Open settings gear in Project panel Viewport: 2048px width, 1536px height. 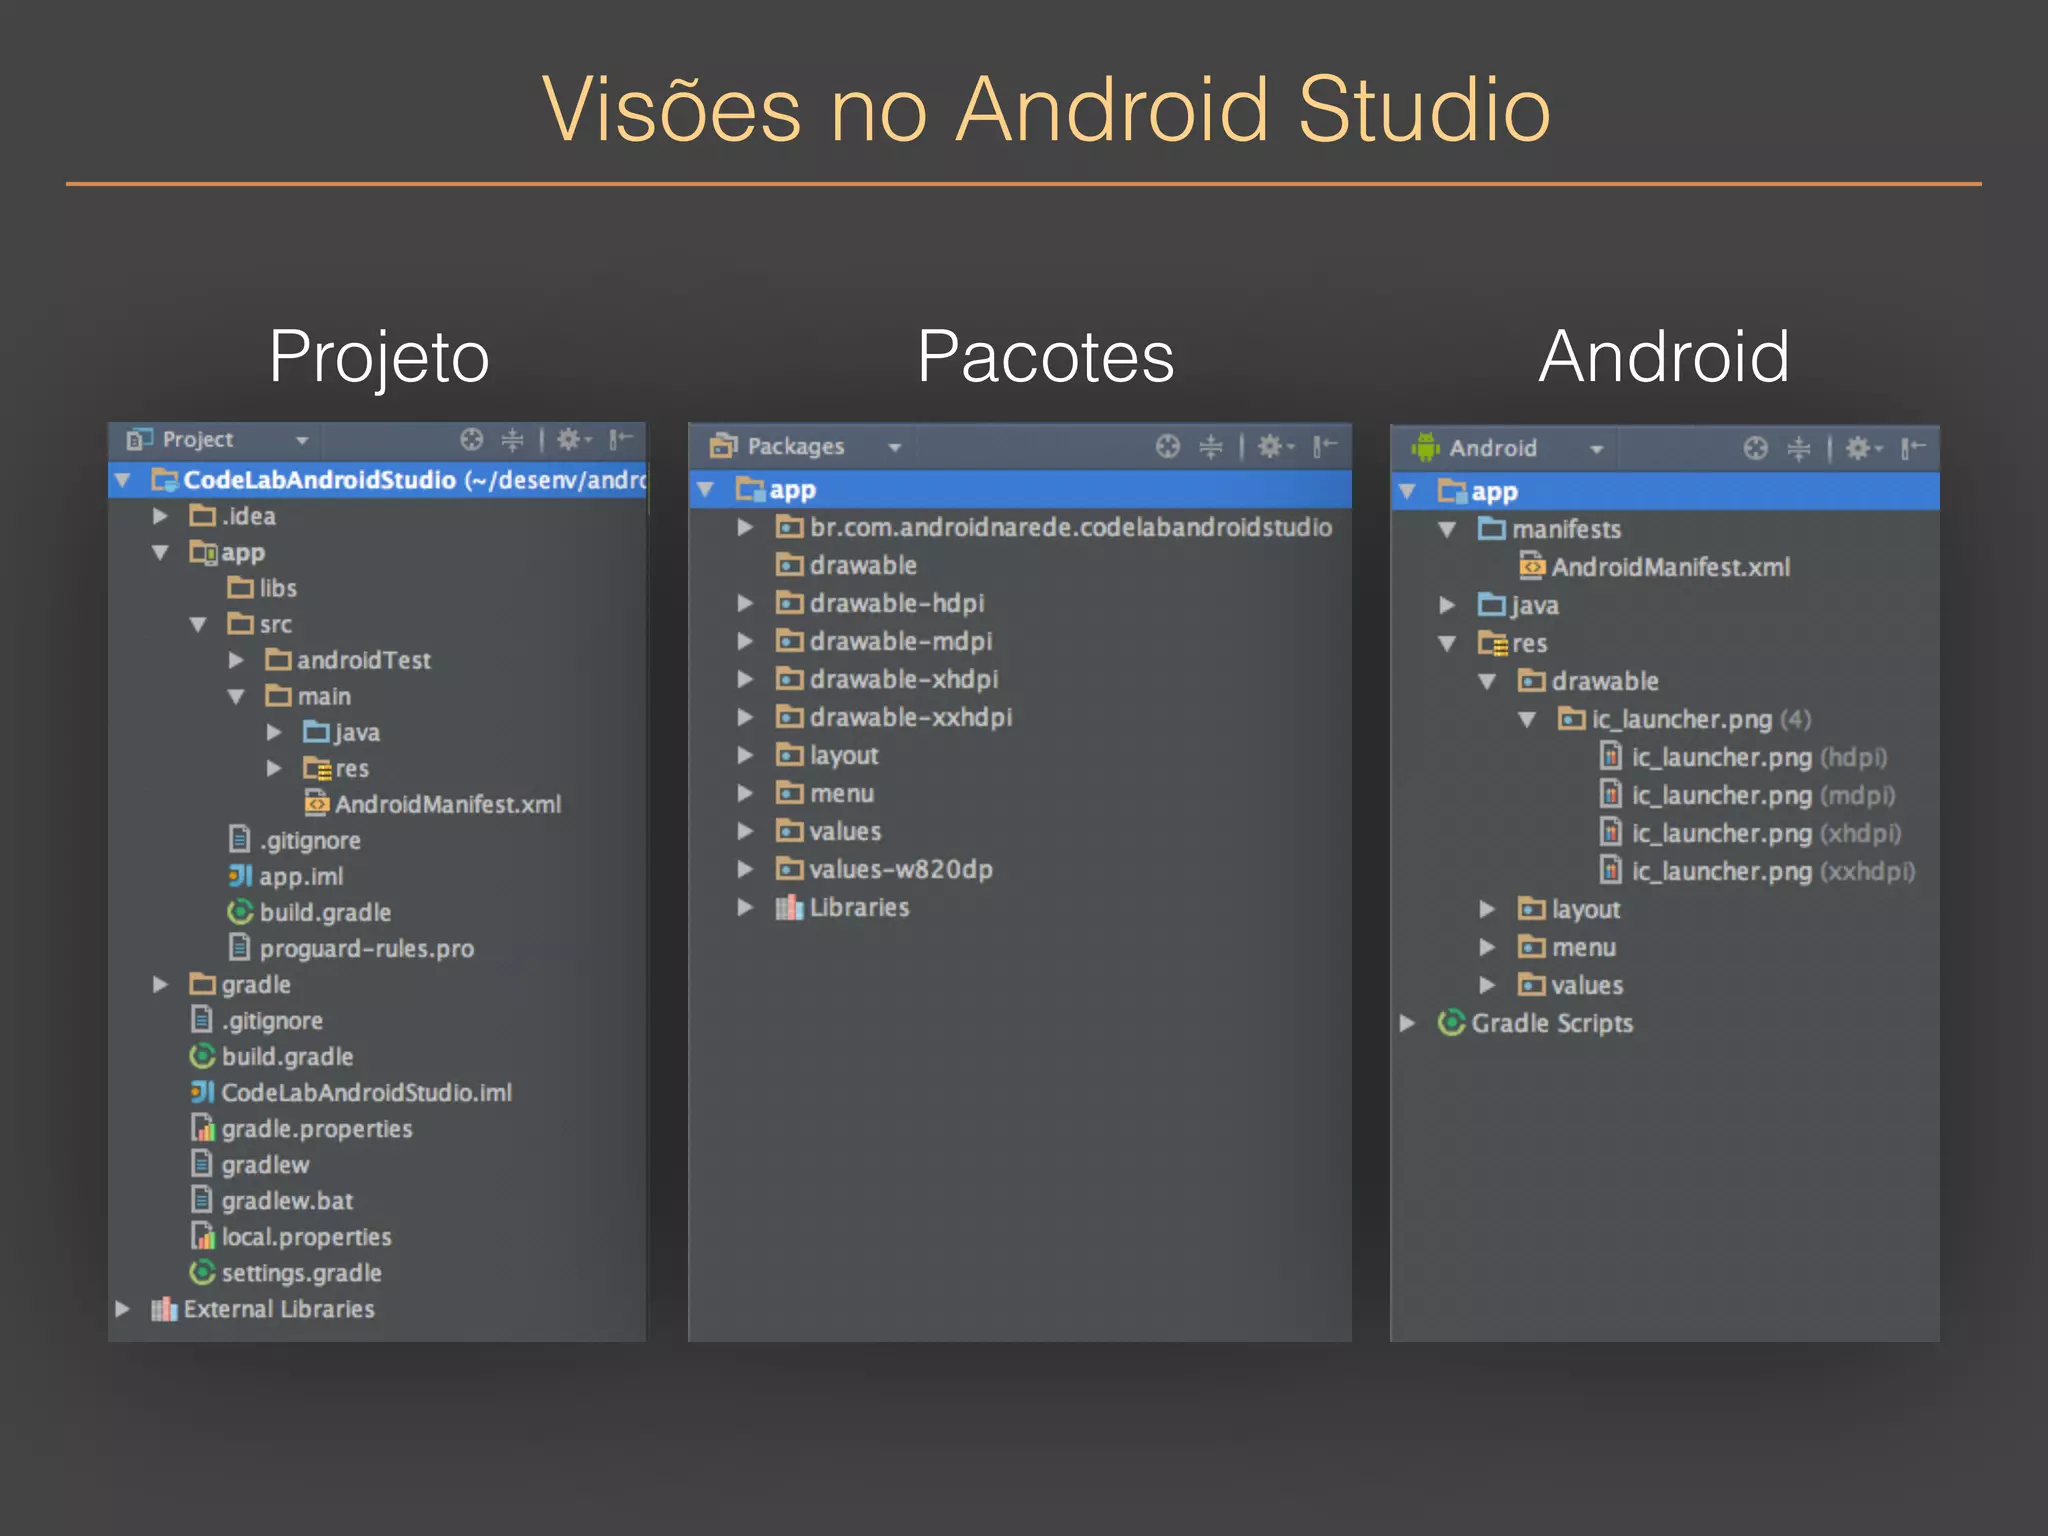click(573, 439)
